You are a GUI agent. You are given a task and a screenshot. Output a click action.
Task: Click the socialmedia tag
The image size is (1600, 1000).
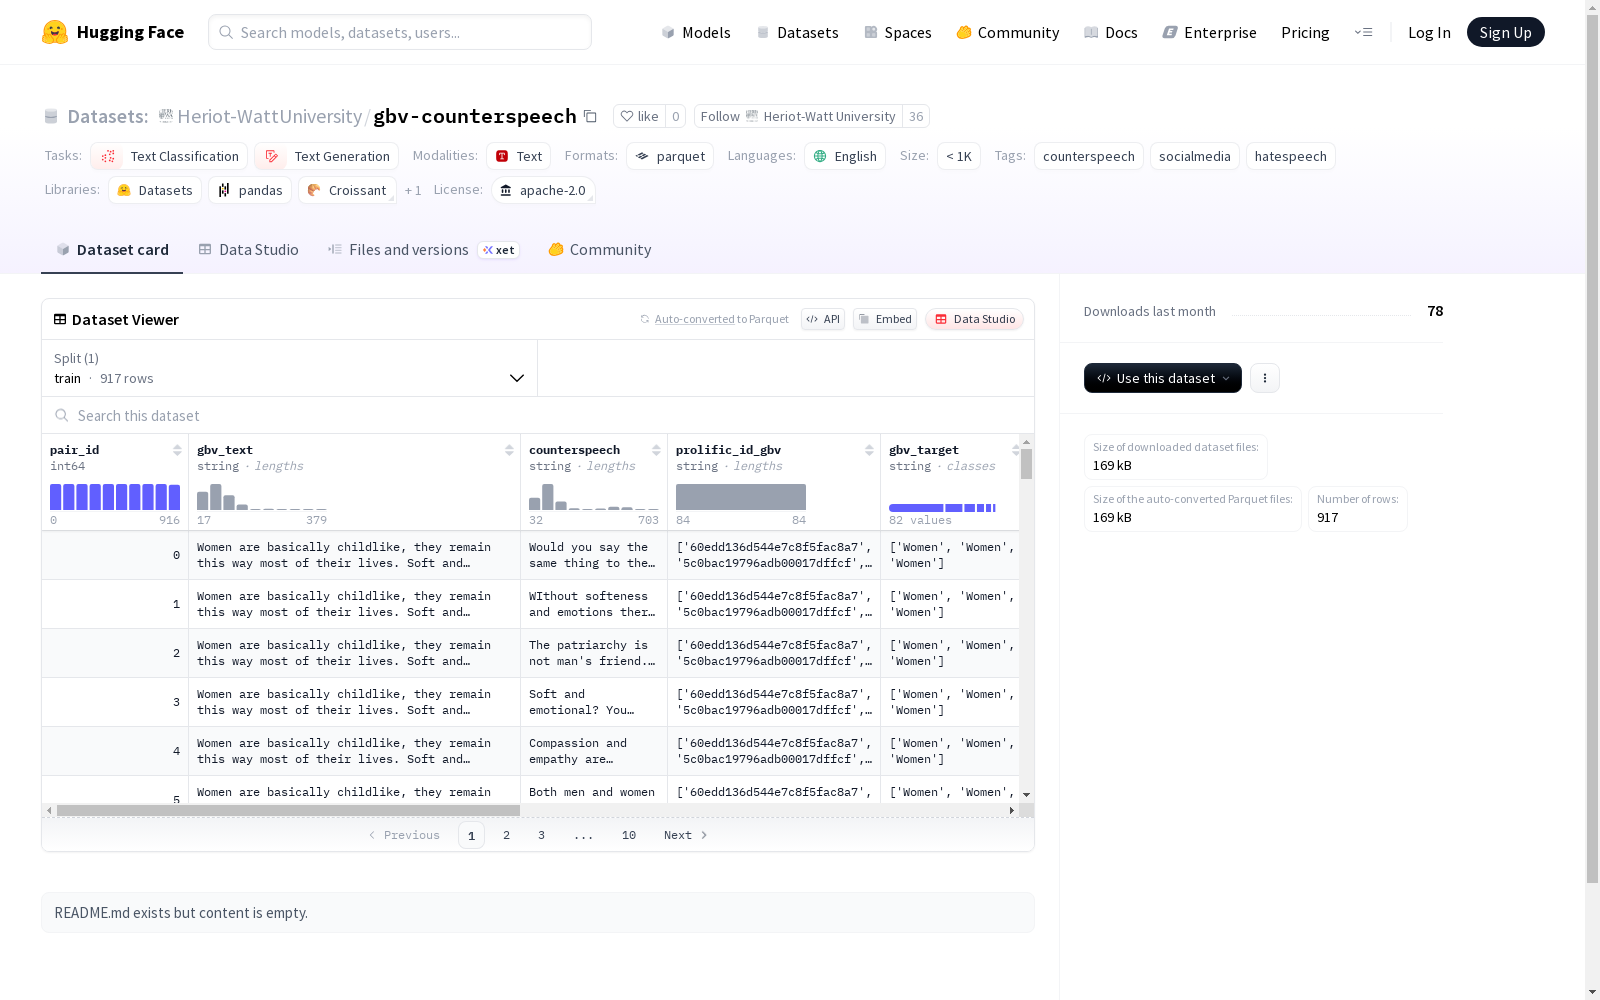(1195, 156)
